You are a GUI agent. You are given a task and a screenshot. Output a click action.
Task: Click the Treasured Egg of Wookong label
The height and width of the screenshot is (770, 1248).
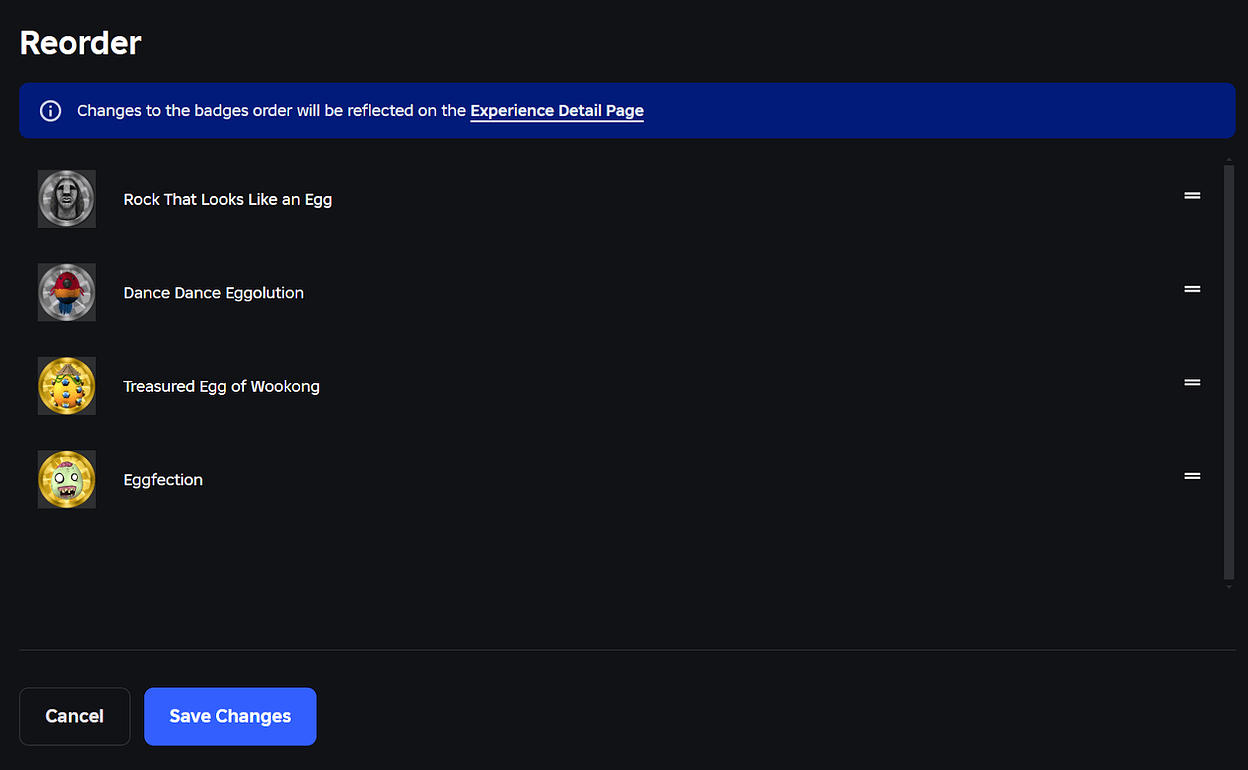222,386
